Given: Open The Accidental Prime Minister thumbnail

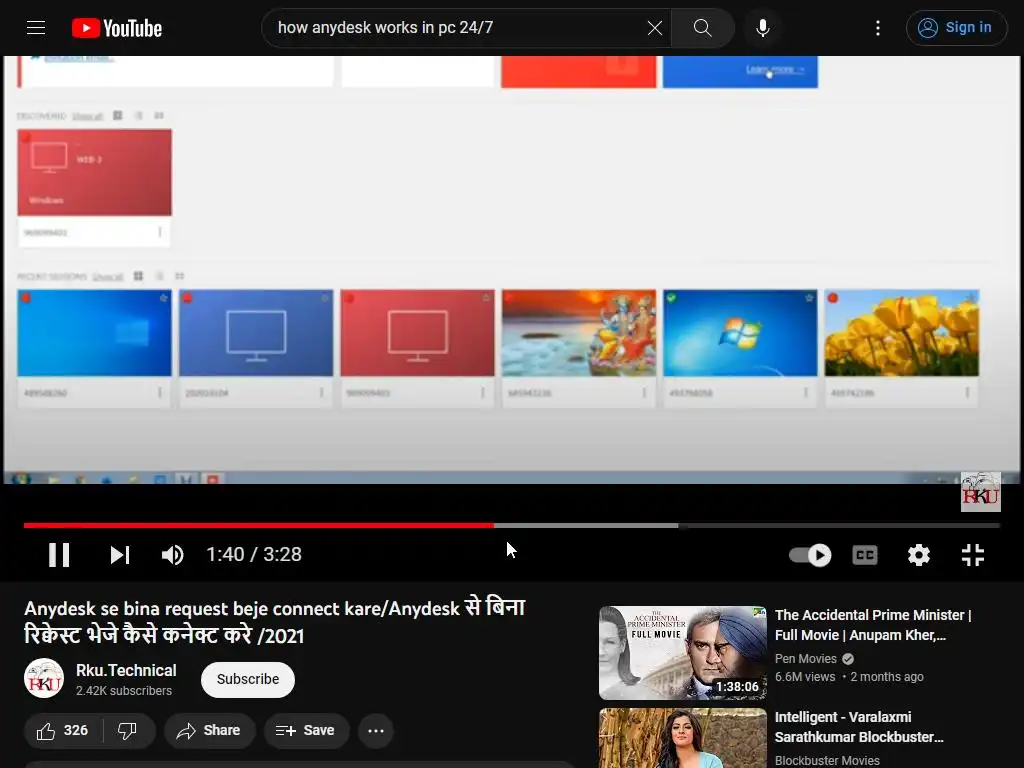Looking at the screenshot, I should pos(682,653).
